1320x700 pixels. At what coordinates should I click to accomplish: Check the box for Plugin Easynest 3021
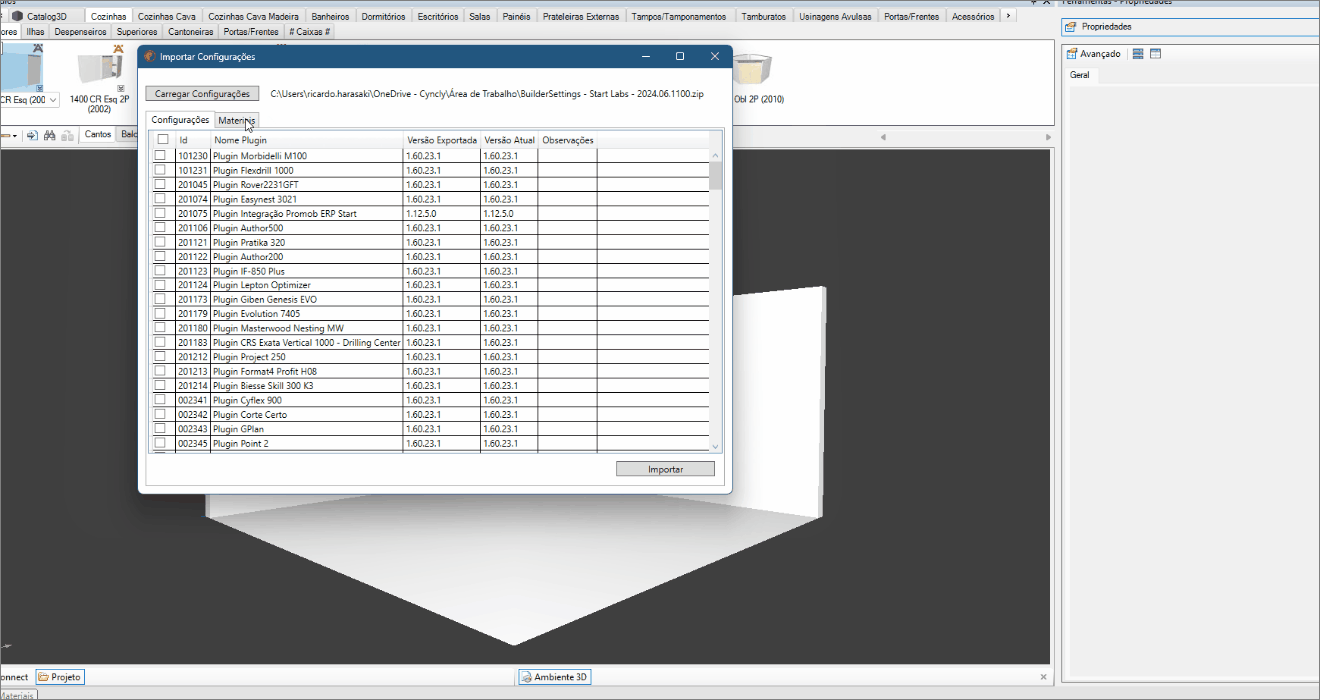click(x=160, y=199)
